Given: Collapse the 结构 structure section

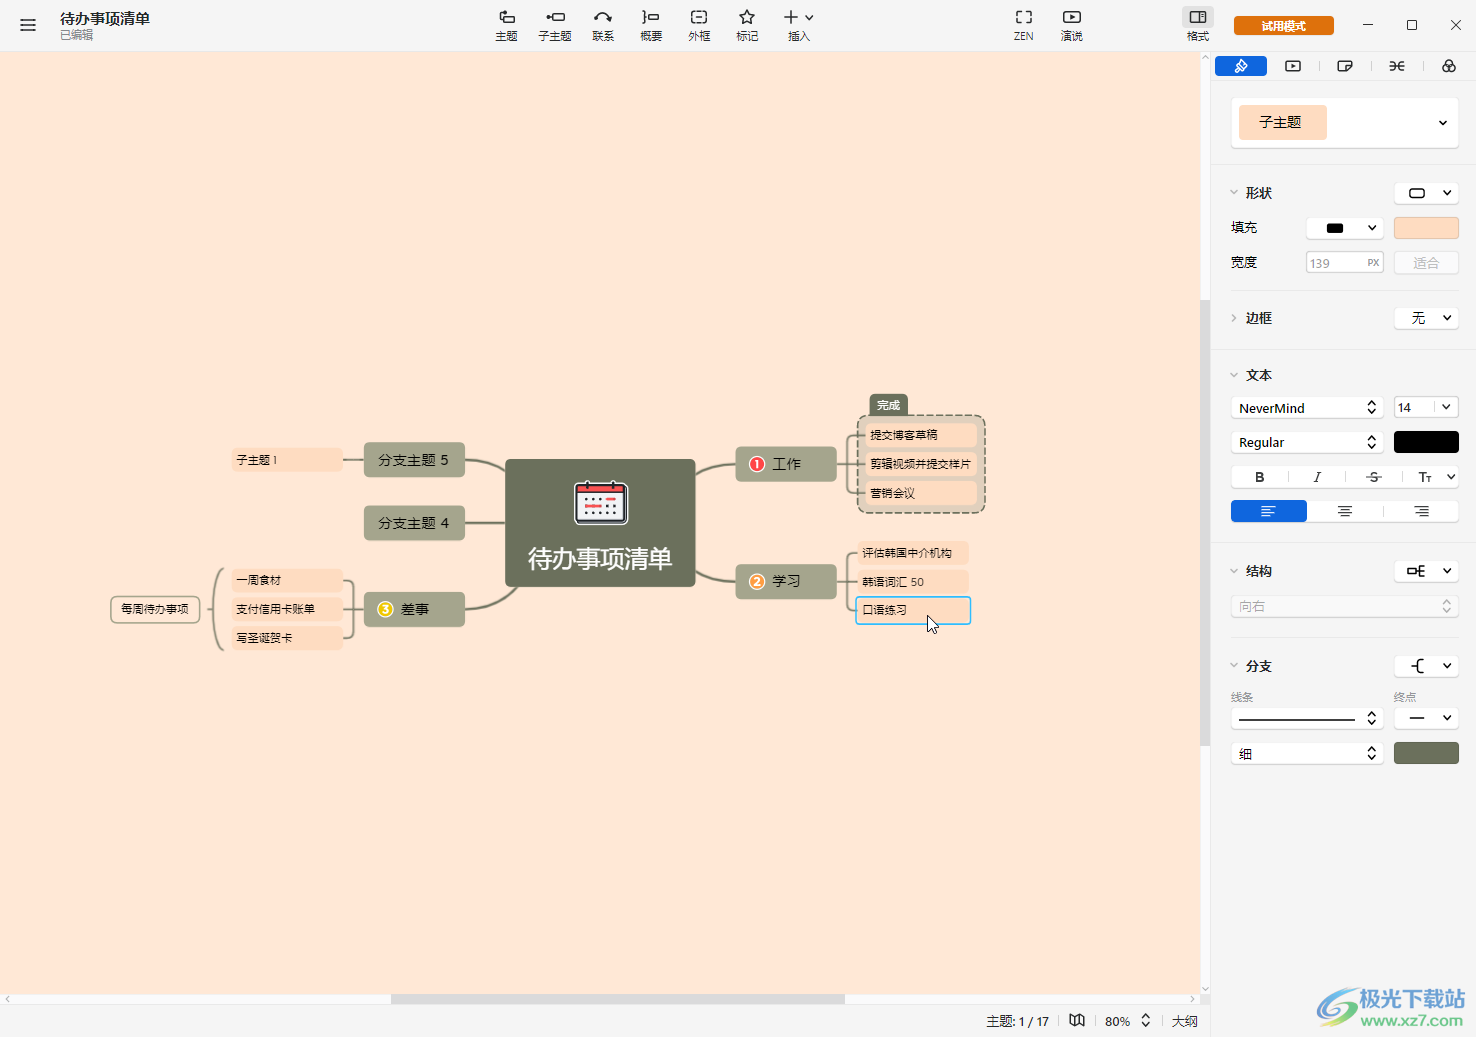Looking at the screenshot, I should pos(1234,571).
